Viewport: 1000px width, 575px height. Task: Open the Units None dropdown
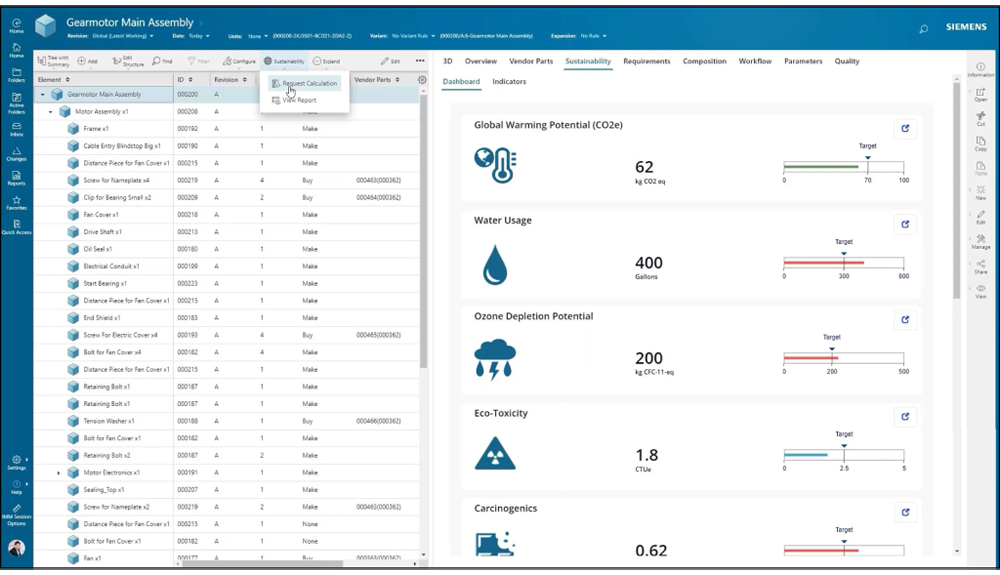[x=258, y=36]
